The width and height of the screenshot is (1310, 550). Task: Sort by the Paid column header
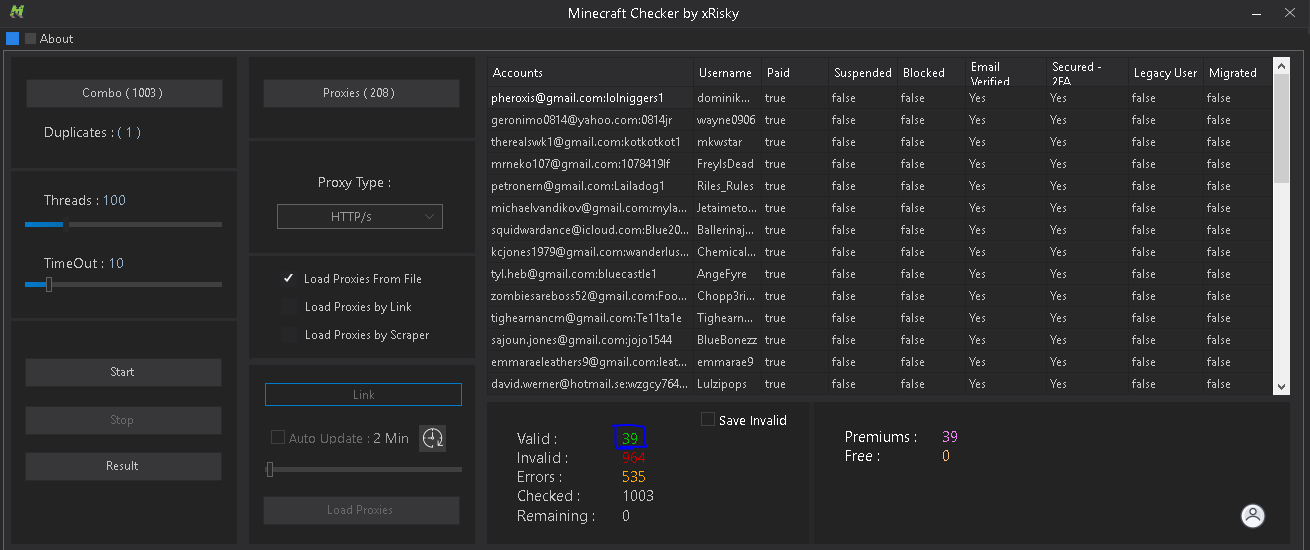[795, 73]
